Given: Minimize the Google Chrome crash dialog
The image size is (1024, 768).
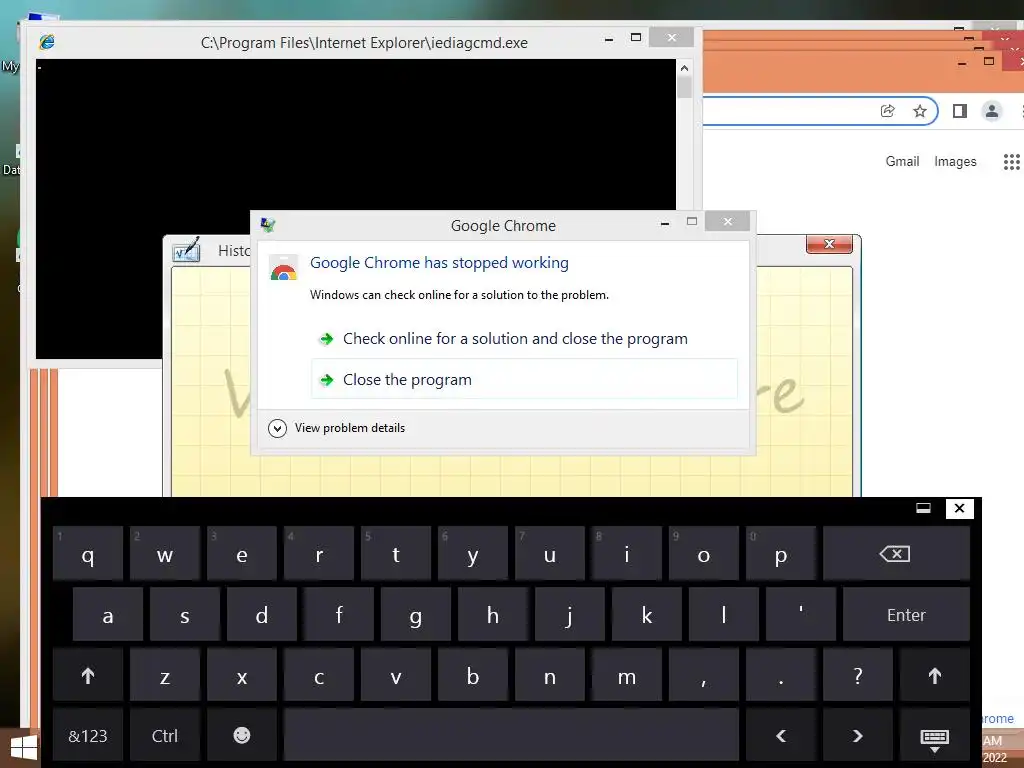Looking at the screenshot, I should coord(665,223).
